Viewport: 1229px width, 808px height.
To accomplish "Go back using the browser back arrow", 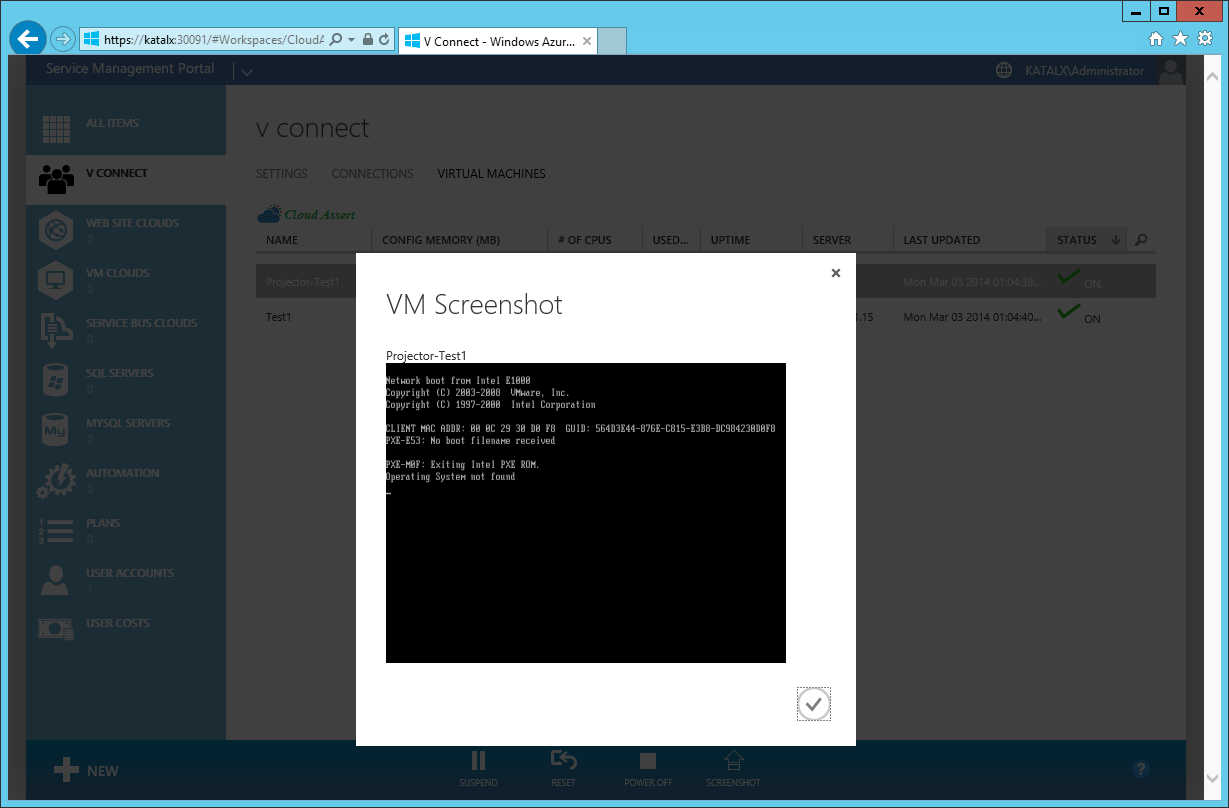I will 28,39.
